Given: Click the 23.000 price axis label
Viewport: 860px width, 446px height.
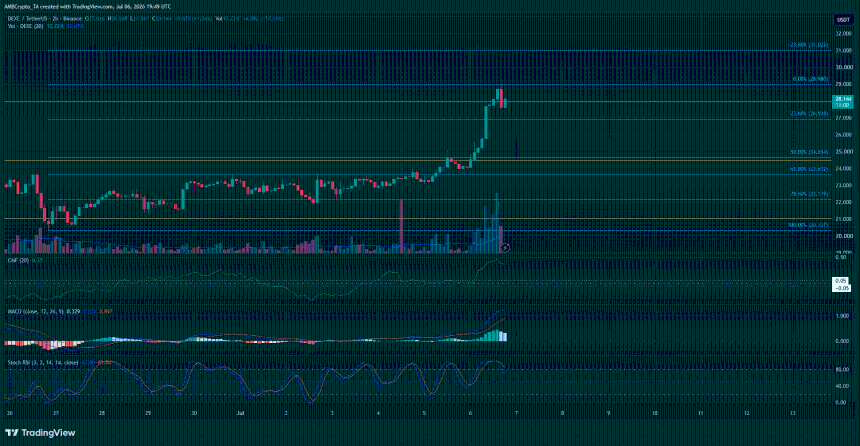Looking at the screenshot, I should [844, 186].
